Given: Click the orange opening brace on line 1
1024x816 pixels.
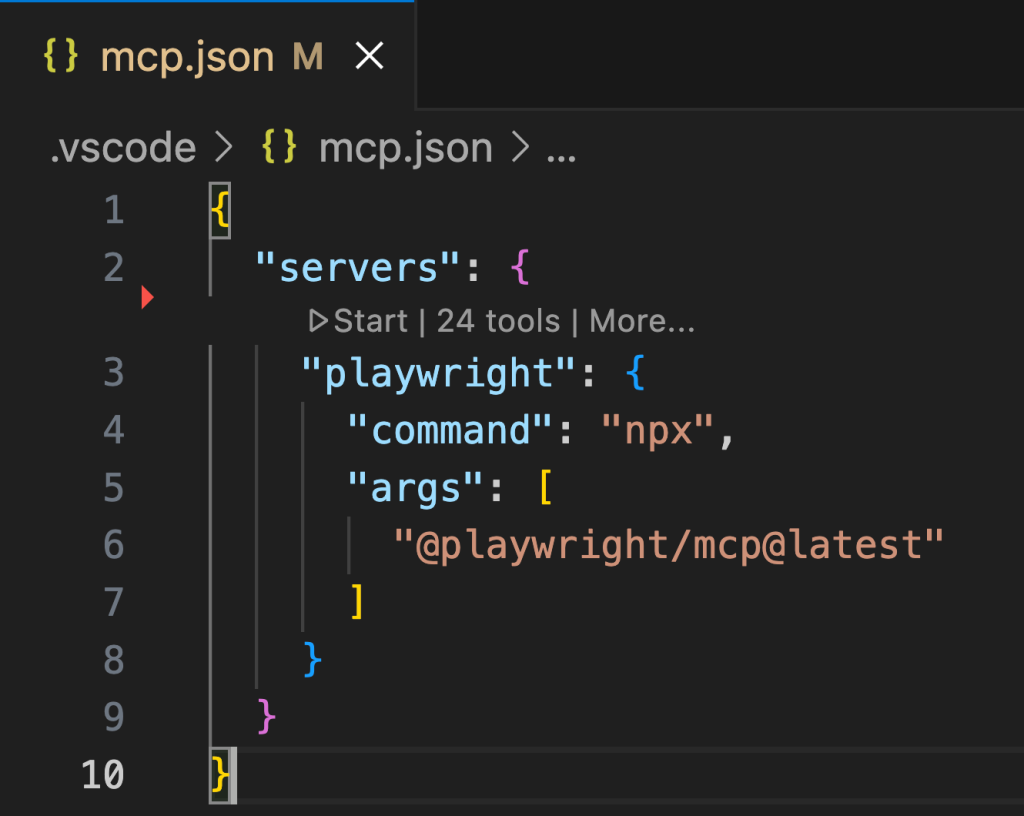Looking at the screenshot, I should point(222,210).
